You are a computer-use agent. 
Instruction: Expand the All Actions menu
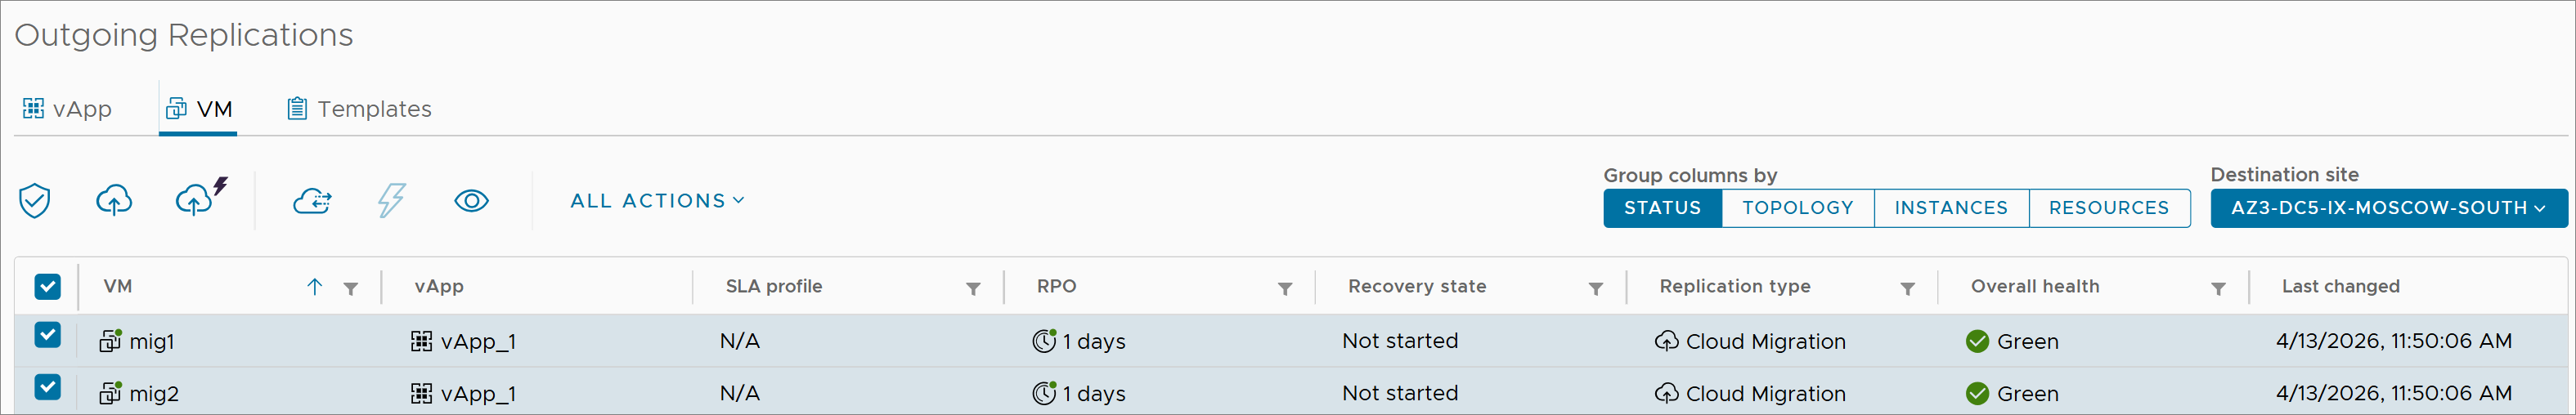657,201
